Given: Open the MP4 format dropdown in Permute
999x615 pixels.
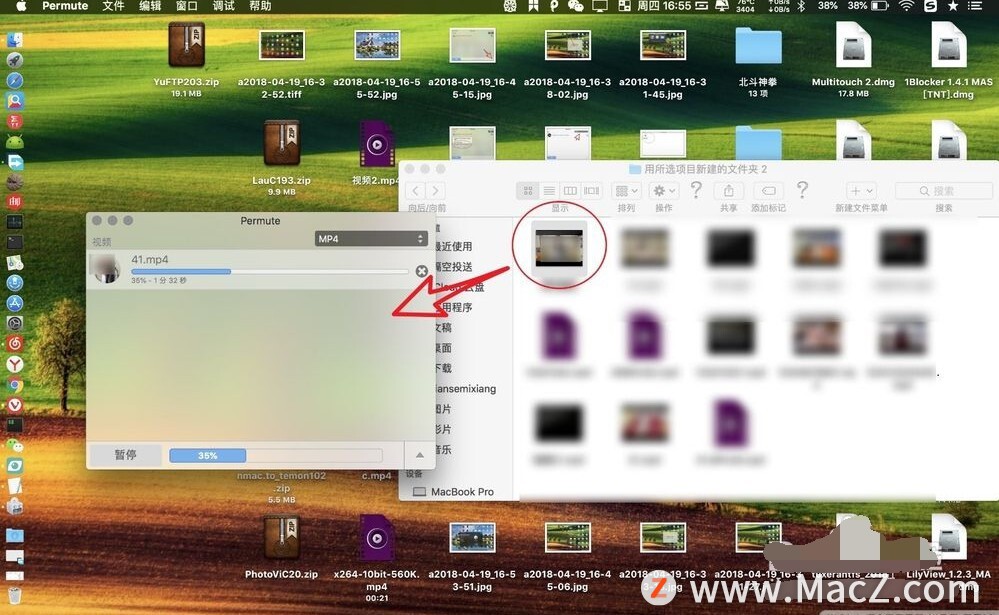Looking at the screenshot, I should (371, 238).
